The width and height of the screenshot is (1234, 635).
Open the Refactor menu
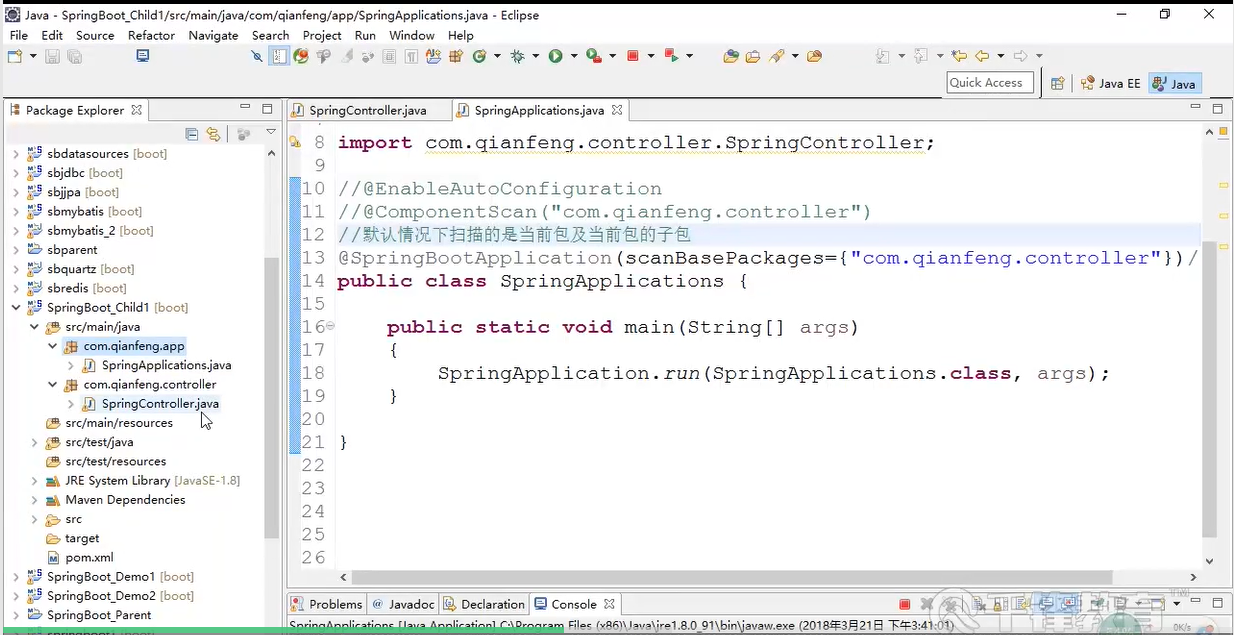[151, 35]
